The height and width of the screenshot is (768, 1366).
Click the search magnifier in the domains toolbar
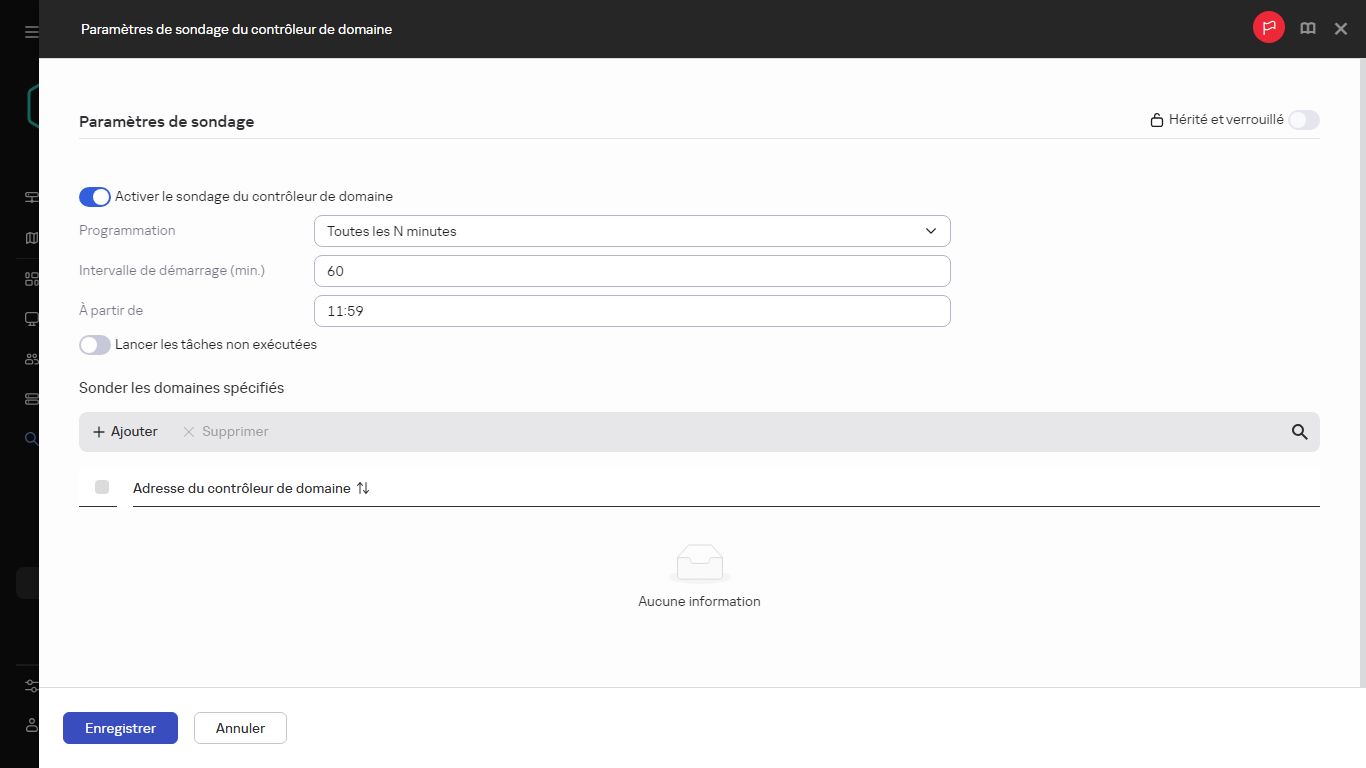(1299, 432)
